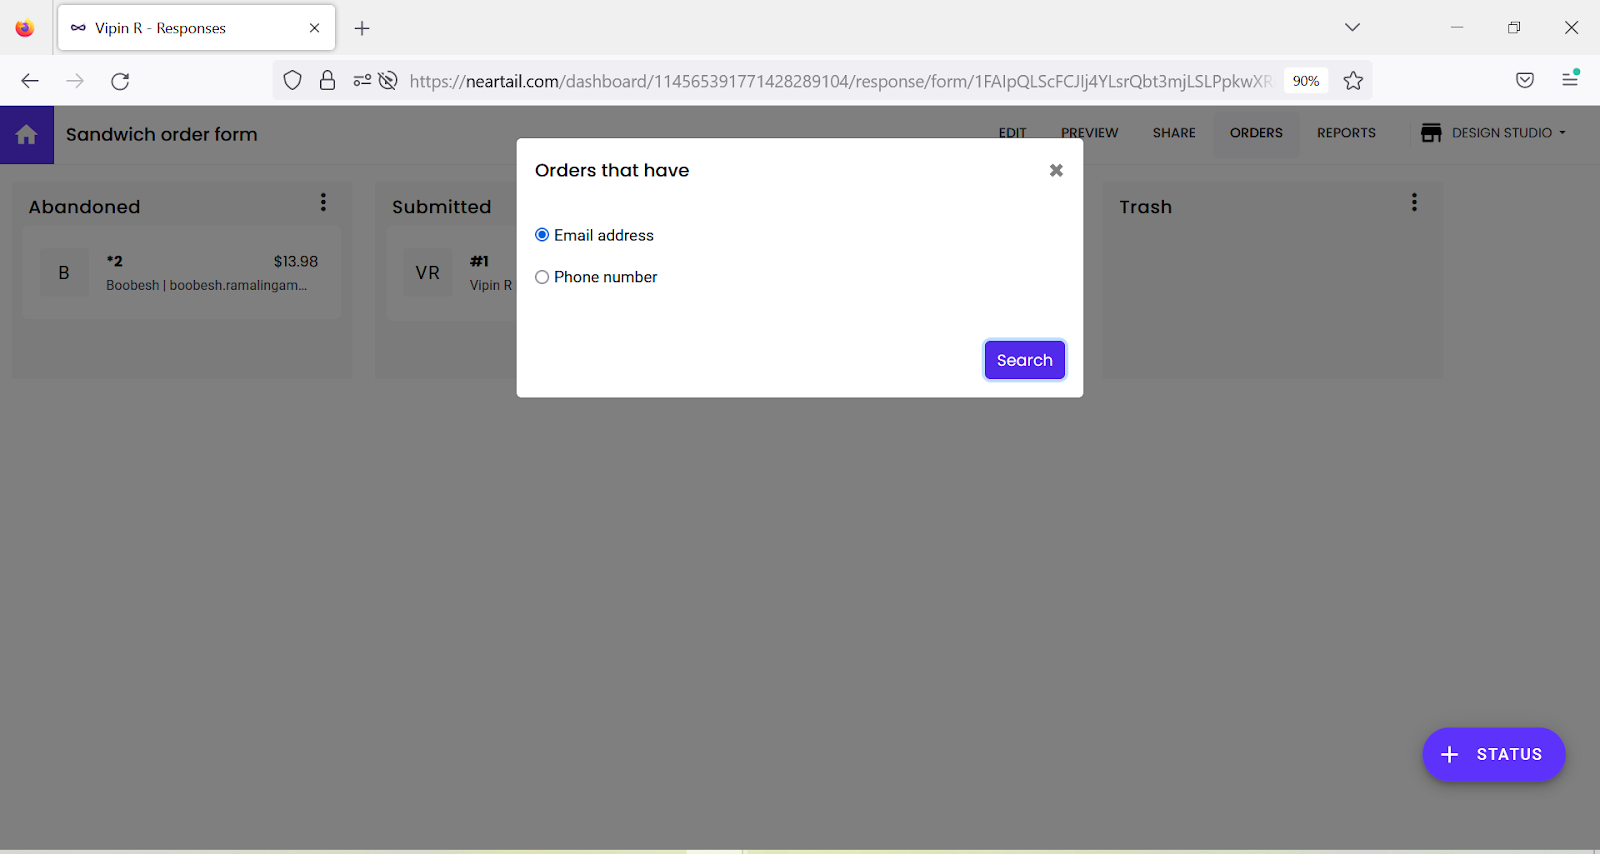
Task: Select the Phone number radio option
Action: pyautogui.click(x=542, y=277)
